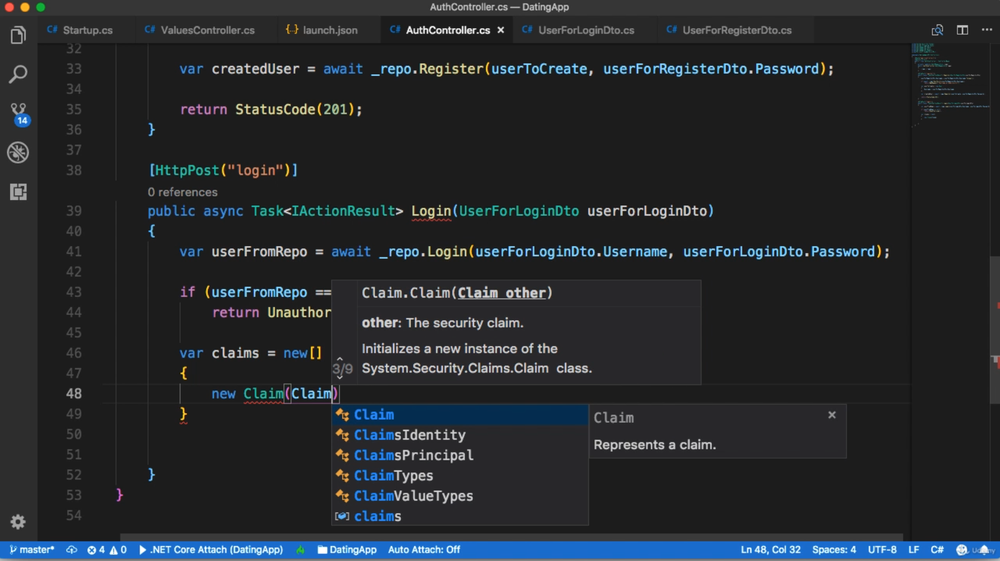This screenshot has height=561, width=1000.
Task: Open the Manage gear menu
Action: tap(18, 521)
